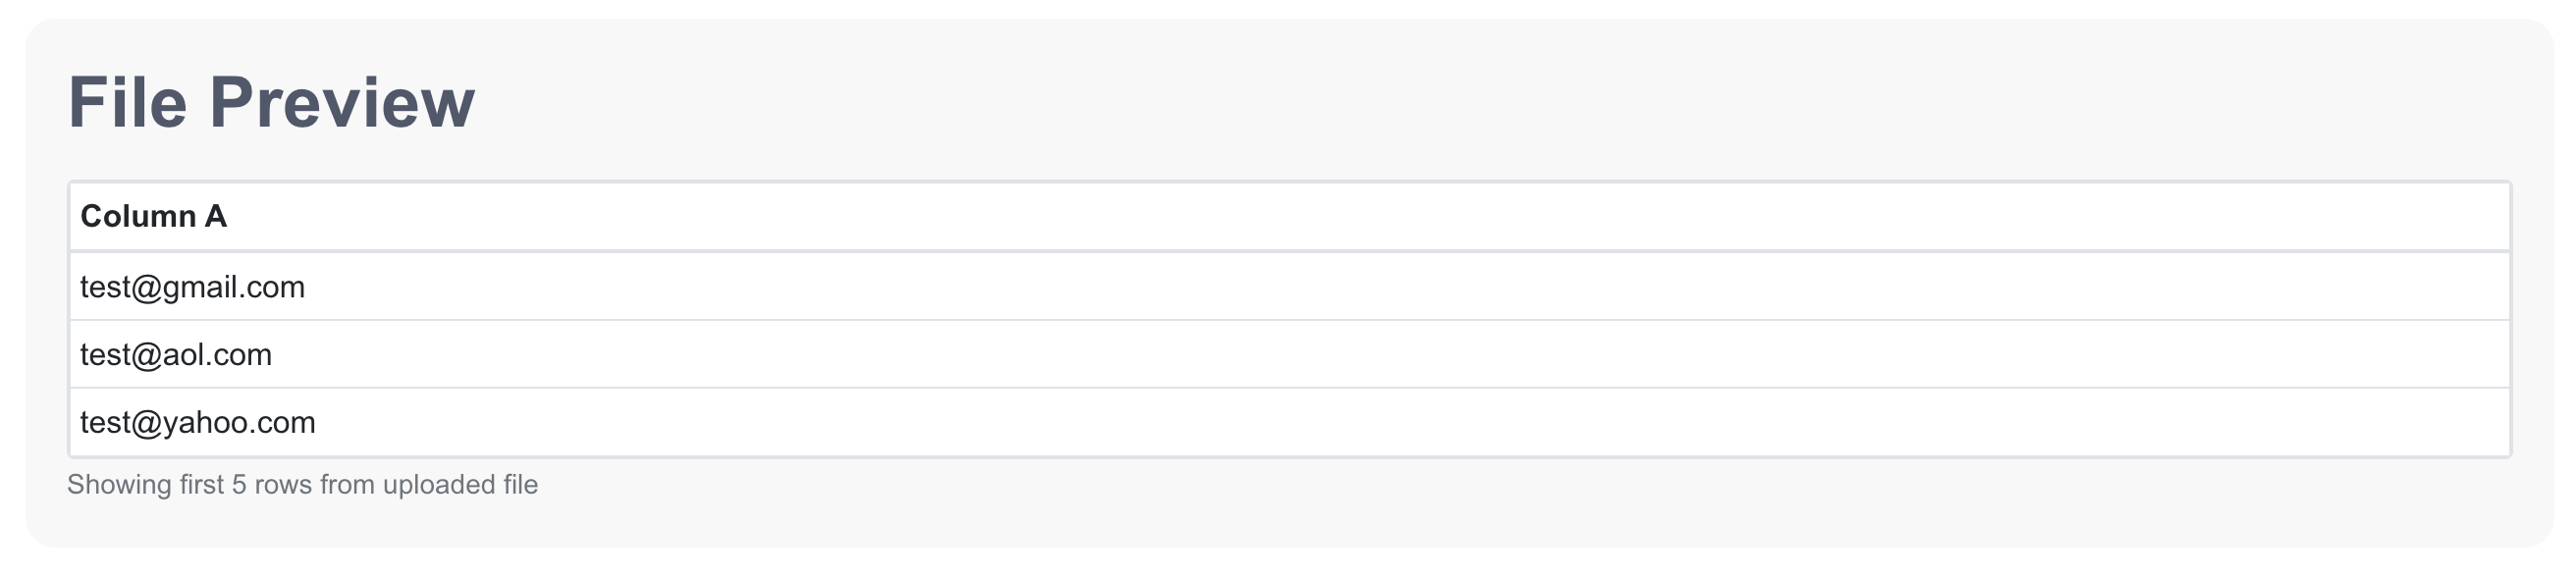This screenshot has width=2576, height=579.
Task: Select the test@yahoo.com table cell
Action: (x=1289, y=422)
